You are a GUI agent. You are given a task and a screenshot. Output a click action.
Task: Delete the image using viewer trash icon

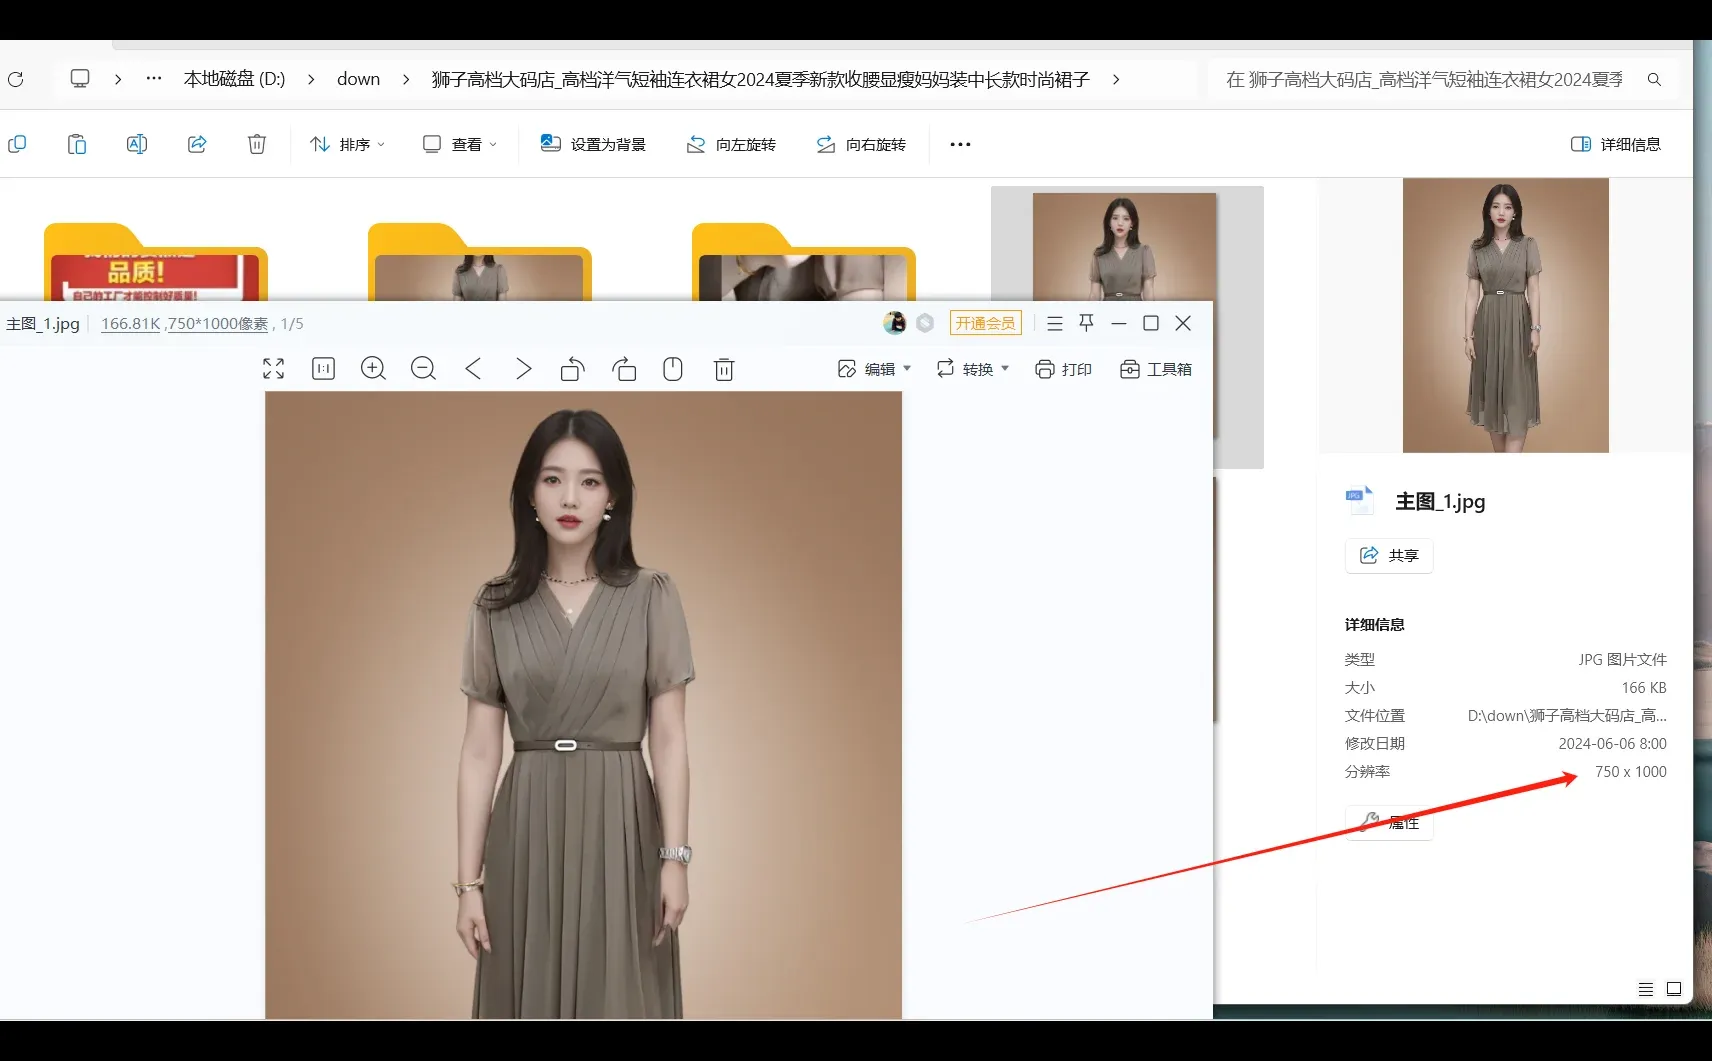(724, 369)
